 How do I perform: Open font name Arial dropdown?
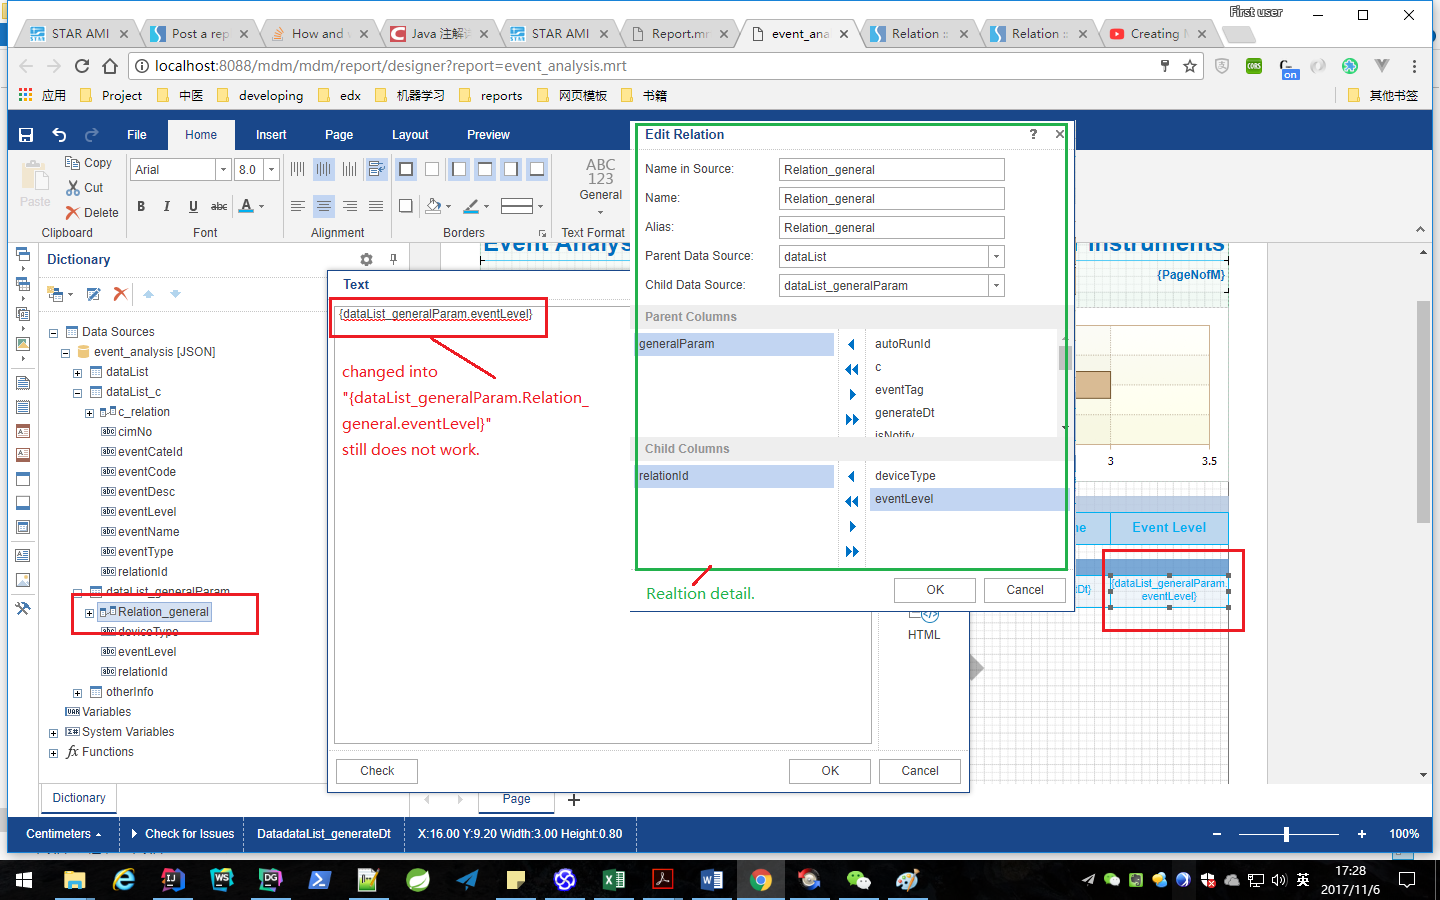click(x=223, y=170)
